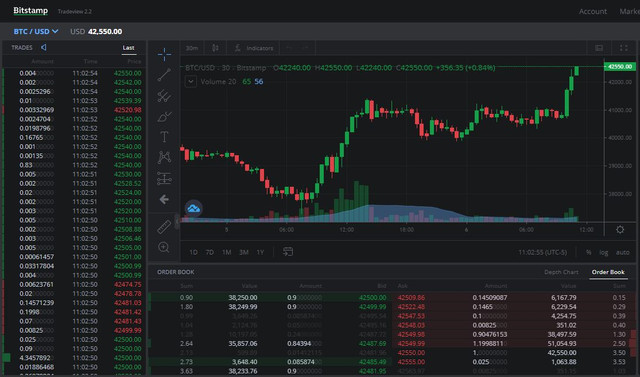Viewport: 640px width, 377px height.
Task: Switch to the Depth Chart tab
Action: (561, 272)
